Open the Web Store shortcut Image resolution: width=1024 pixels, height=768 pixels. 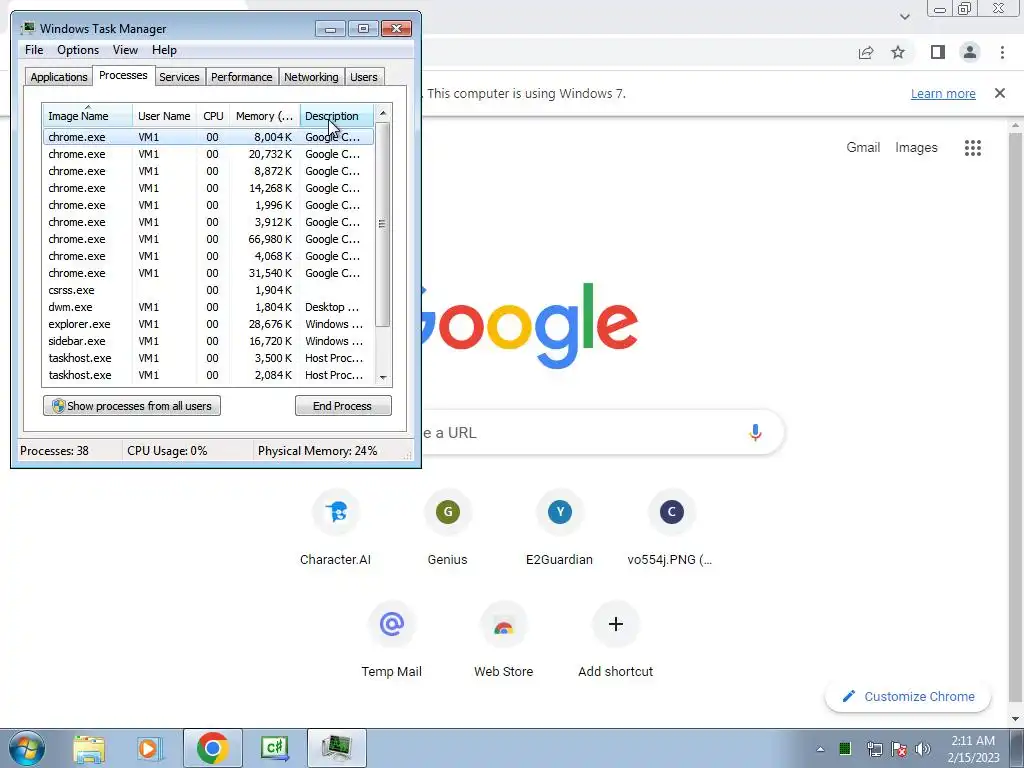504,641
